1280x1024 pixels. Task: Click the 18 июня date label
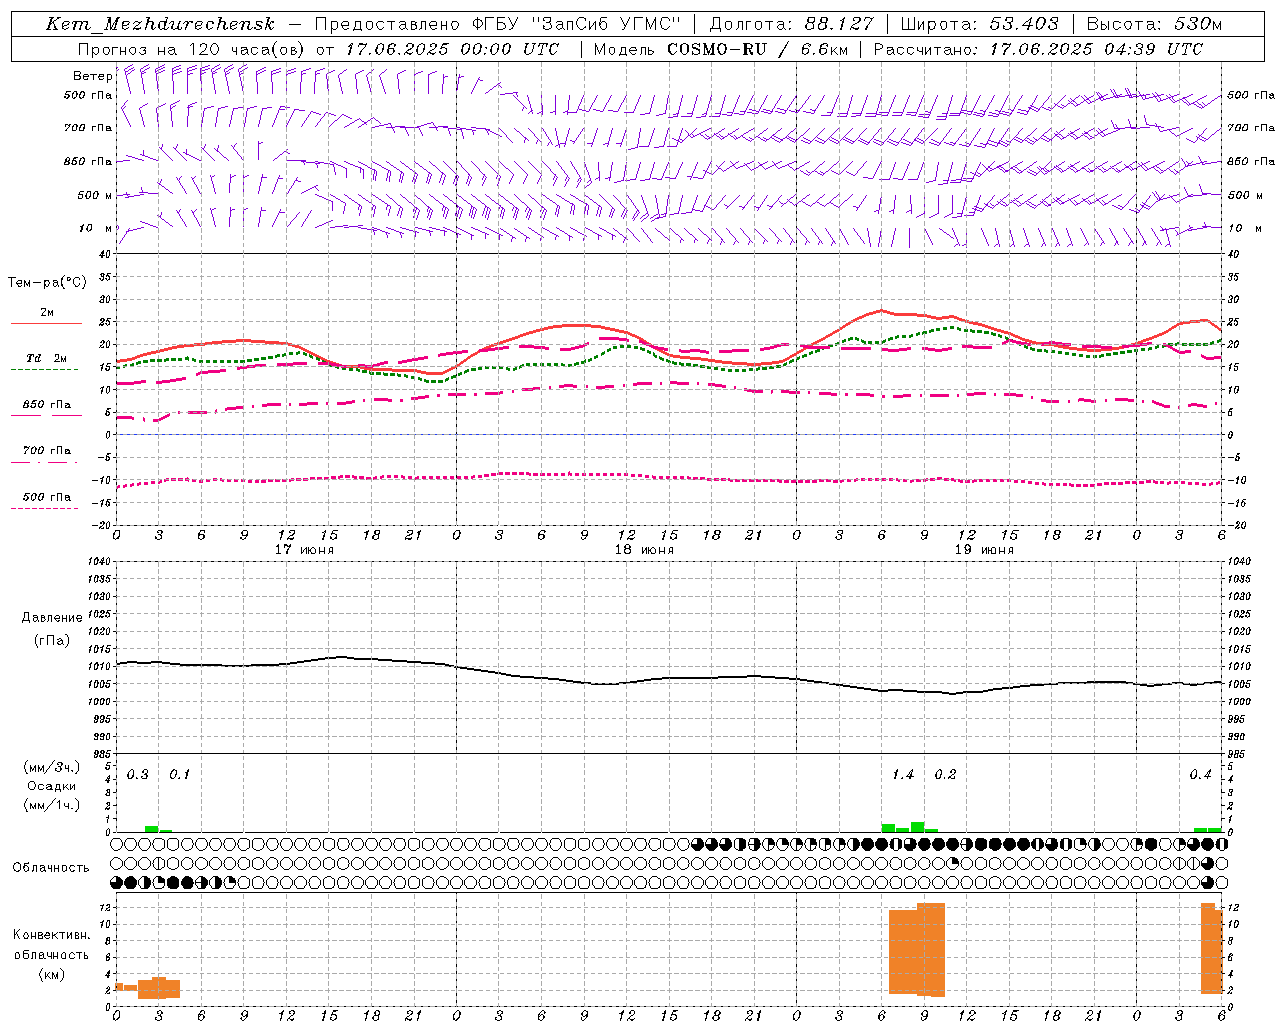tap(644, 550)
